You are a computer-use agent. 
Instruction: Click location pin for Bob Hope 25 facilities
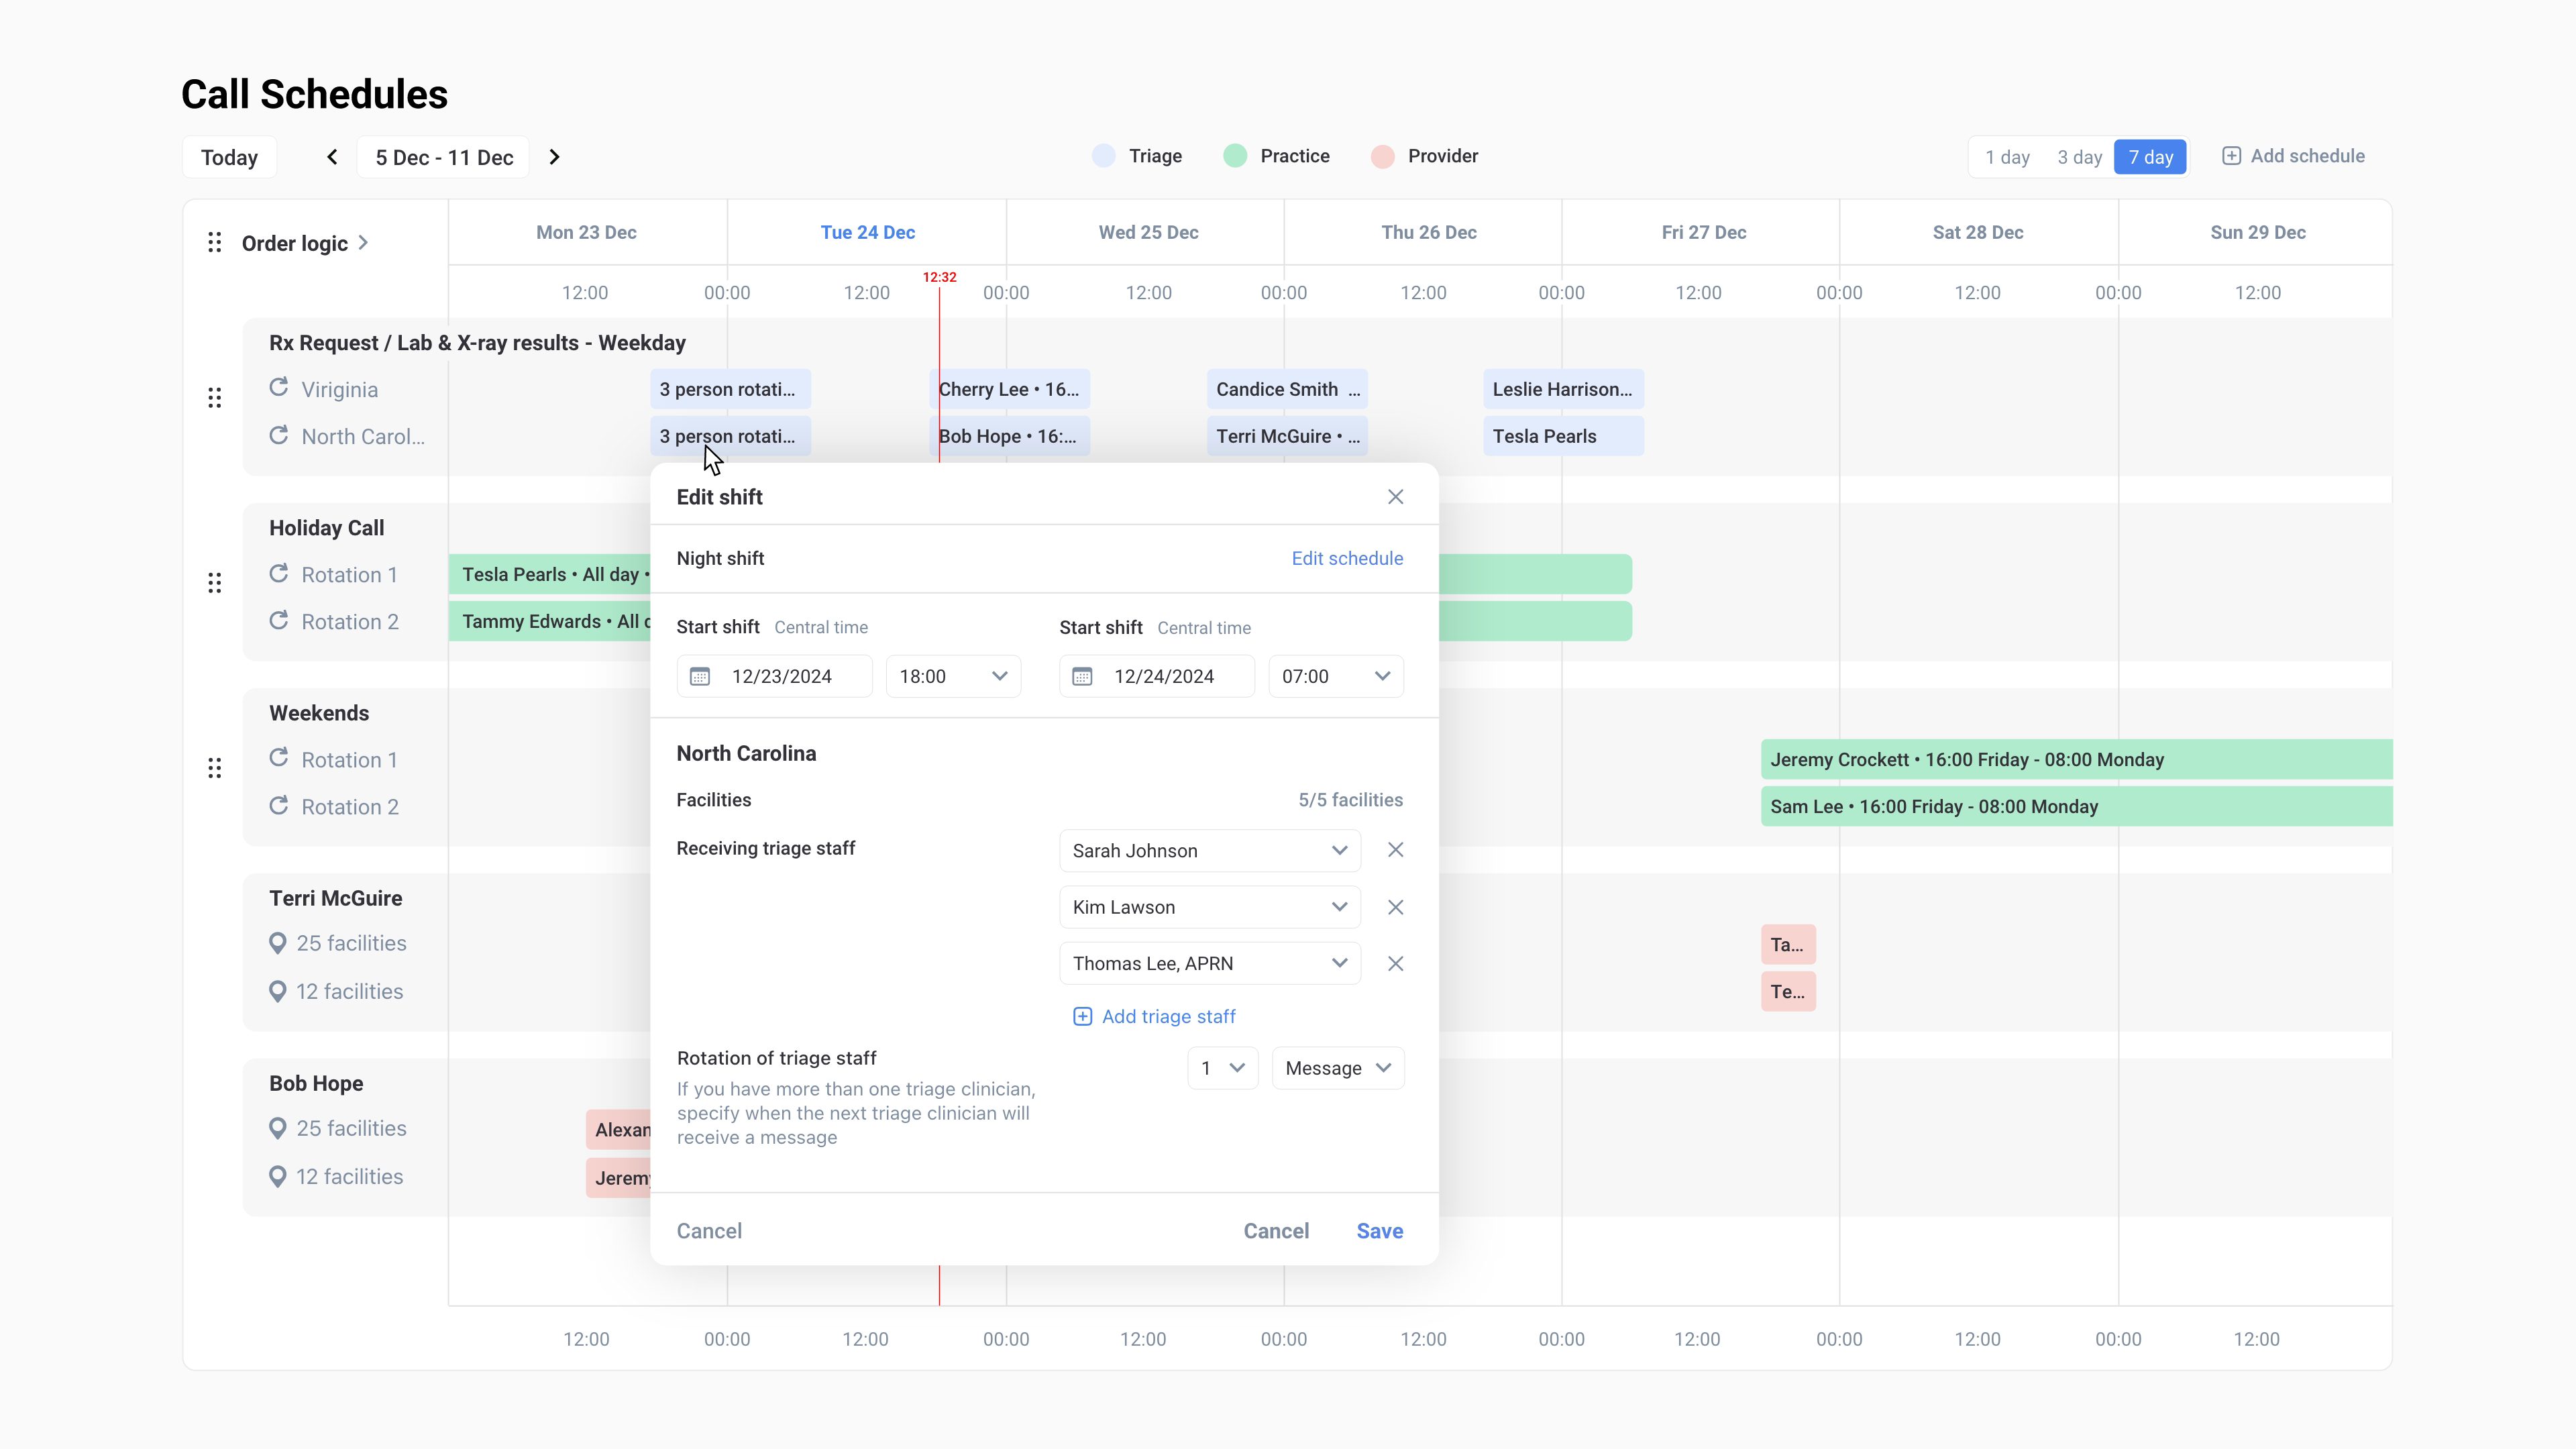278,1128
